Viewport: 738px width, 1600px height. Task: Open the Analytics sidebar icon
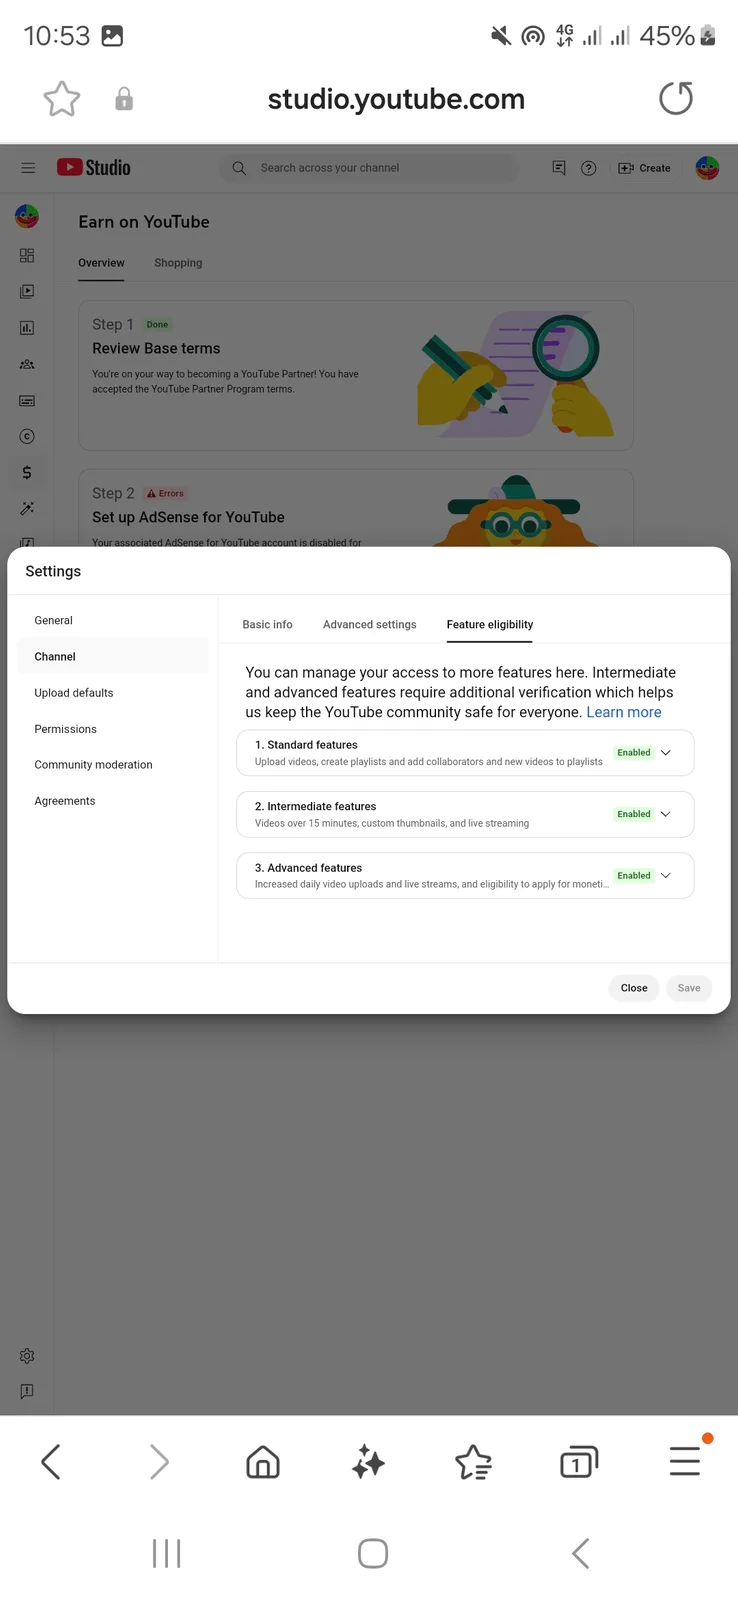coord(27,328)
